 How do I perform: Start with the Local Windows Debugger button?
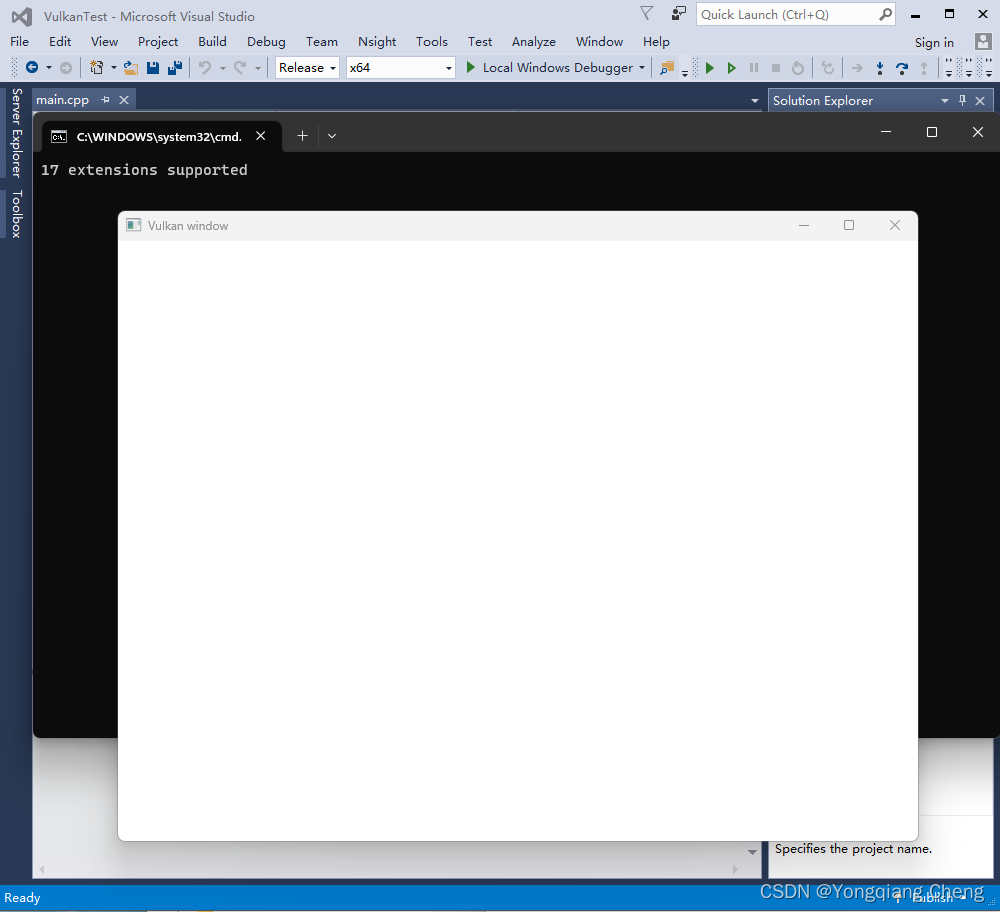[550, 68]
